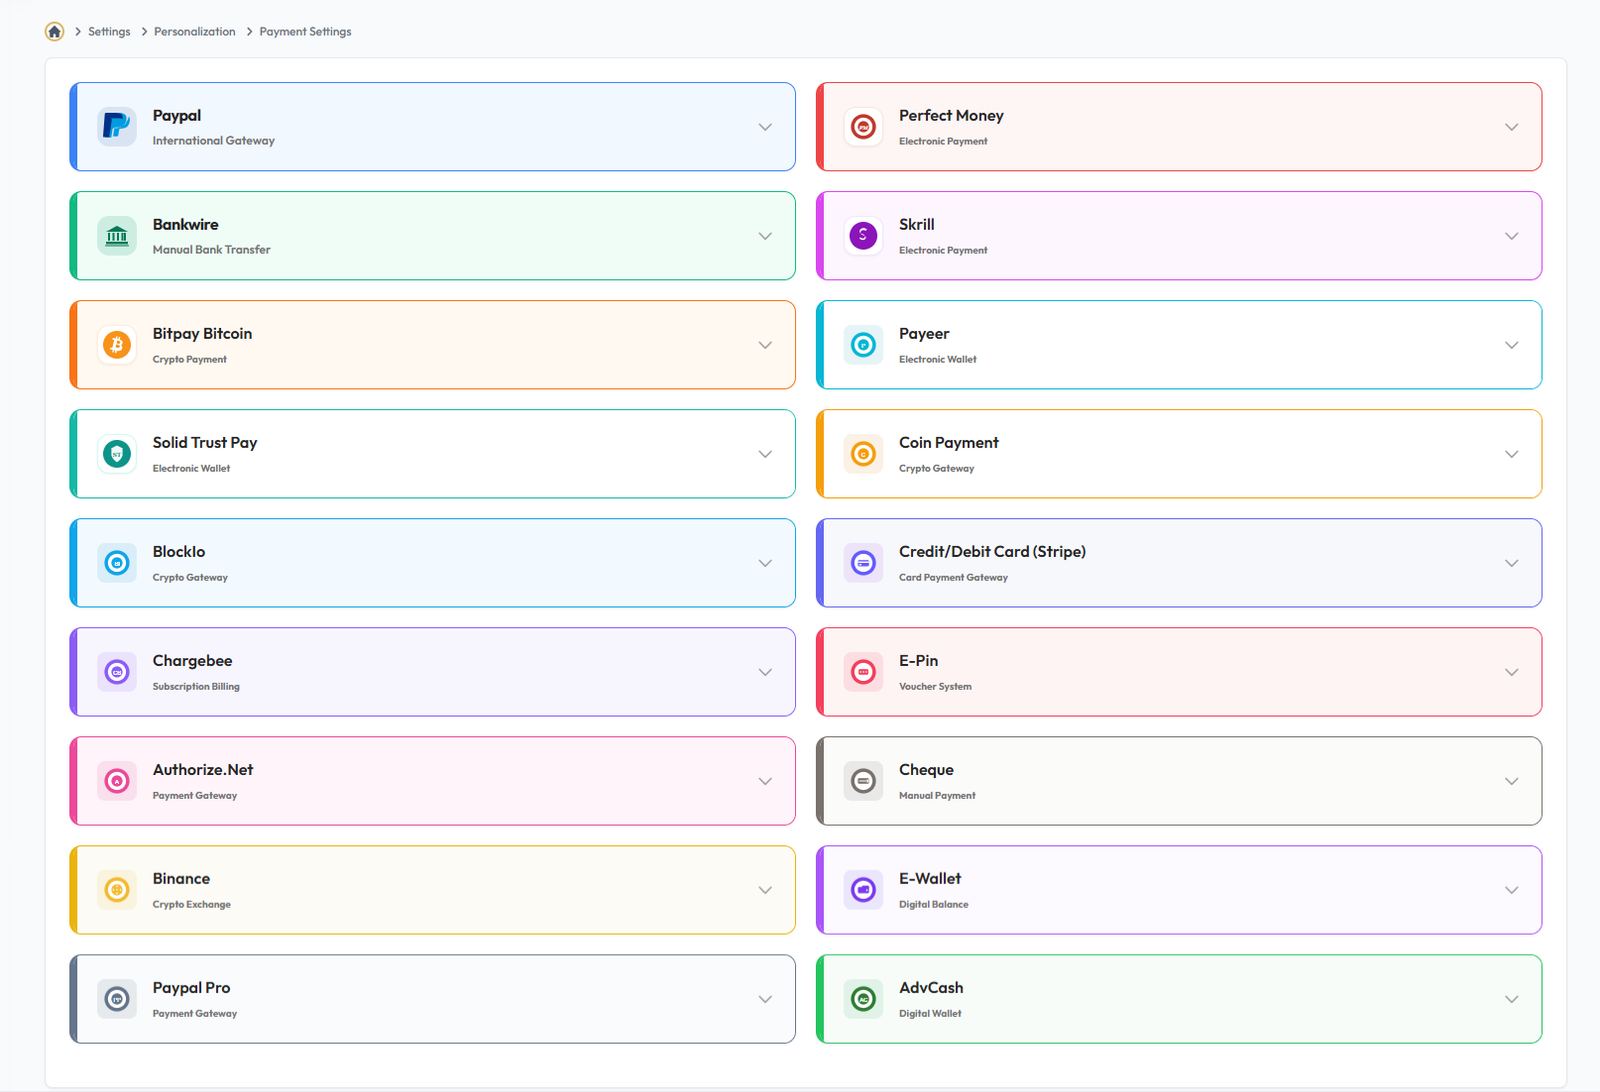
Task: Click the Coin Payment orange icon
Action: [863, 454]
